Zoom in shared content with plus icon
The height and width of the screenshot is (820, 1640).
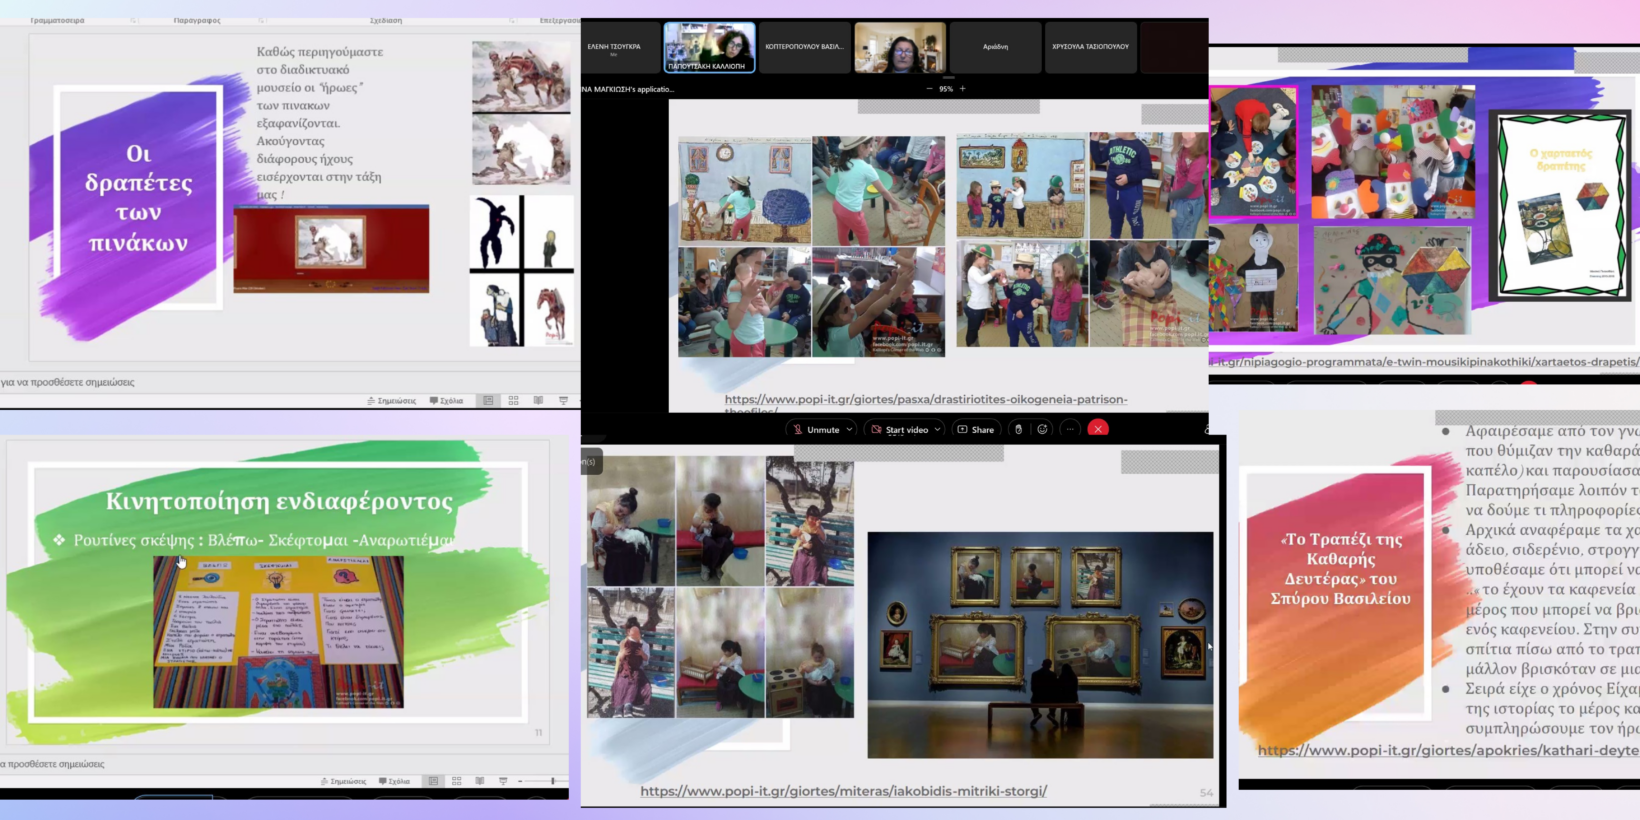(x=963, y=89)
